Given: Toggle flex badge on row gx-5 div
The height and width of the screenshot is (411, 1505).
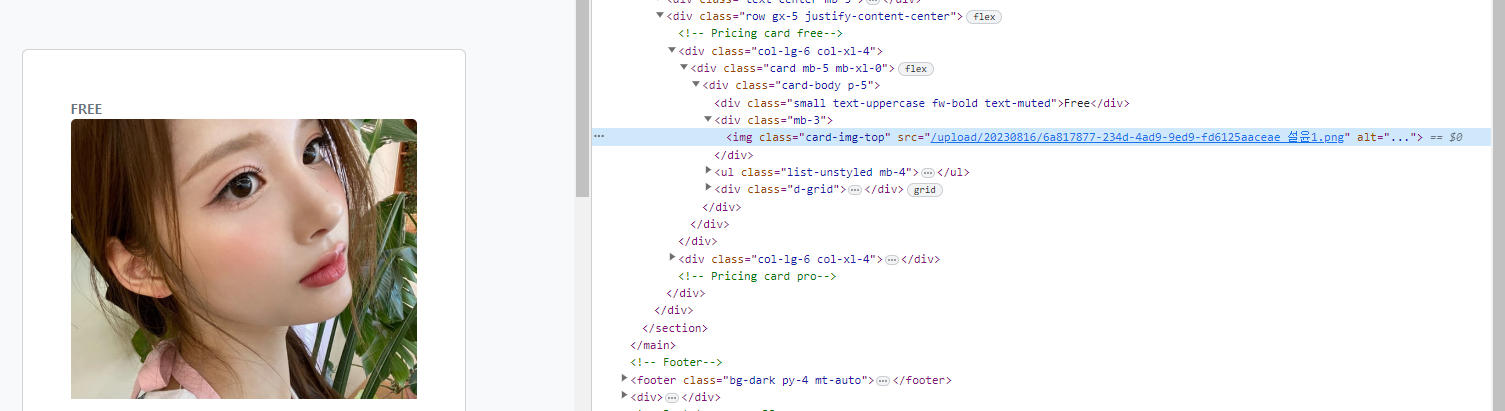Looking at the screenshot, I should tap(984, 17).
